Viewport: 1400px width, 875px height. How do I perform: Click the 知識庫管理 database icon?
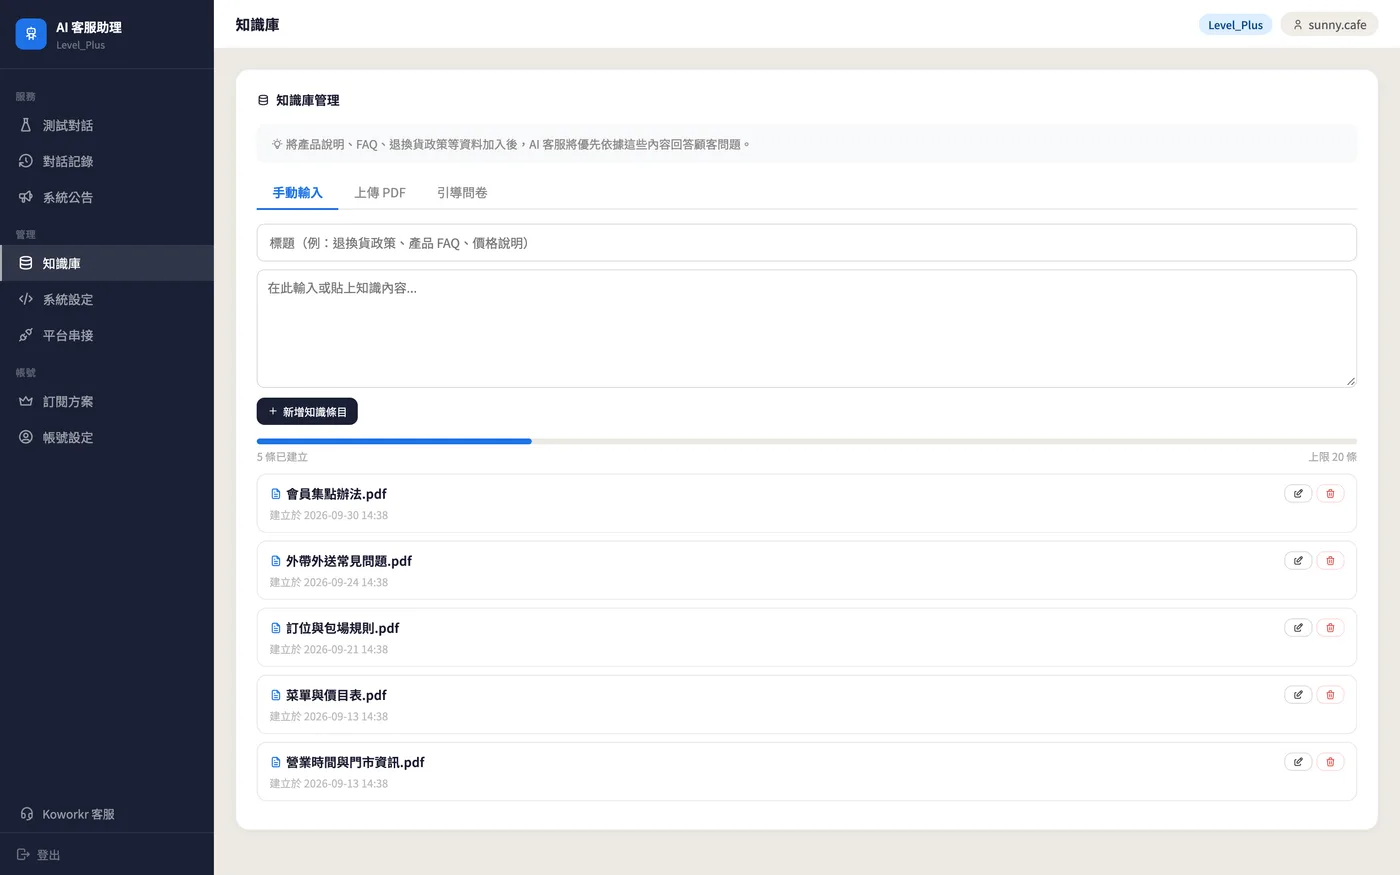[x=263, y=100]
